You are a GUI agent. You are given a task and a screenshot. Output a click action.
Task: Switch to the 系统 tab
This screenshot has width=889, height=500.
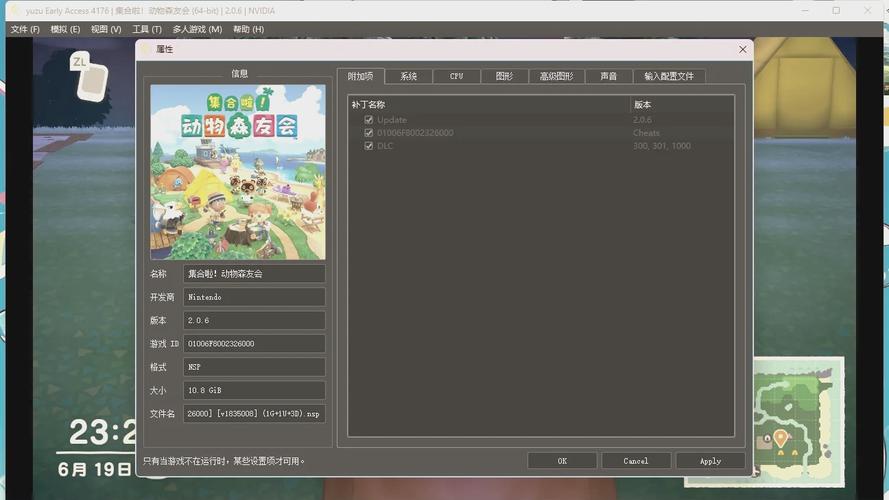[x=408, y=76]
